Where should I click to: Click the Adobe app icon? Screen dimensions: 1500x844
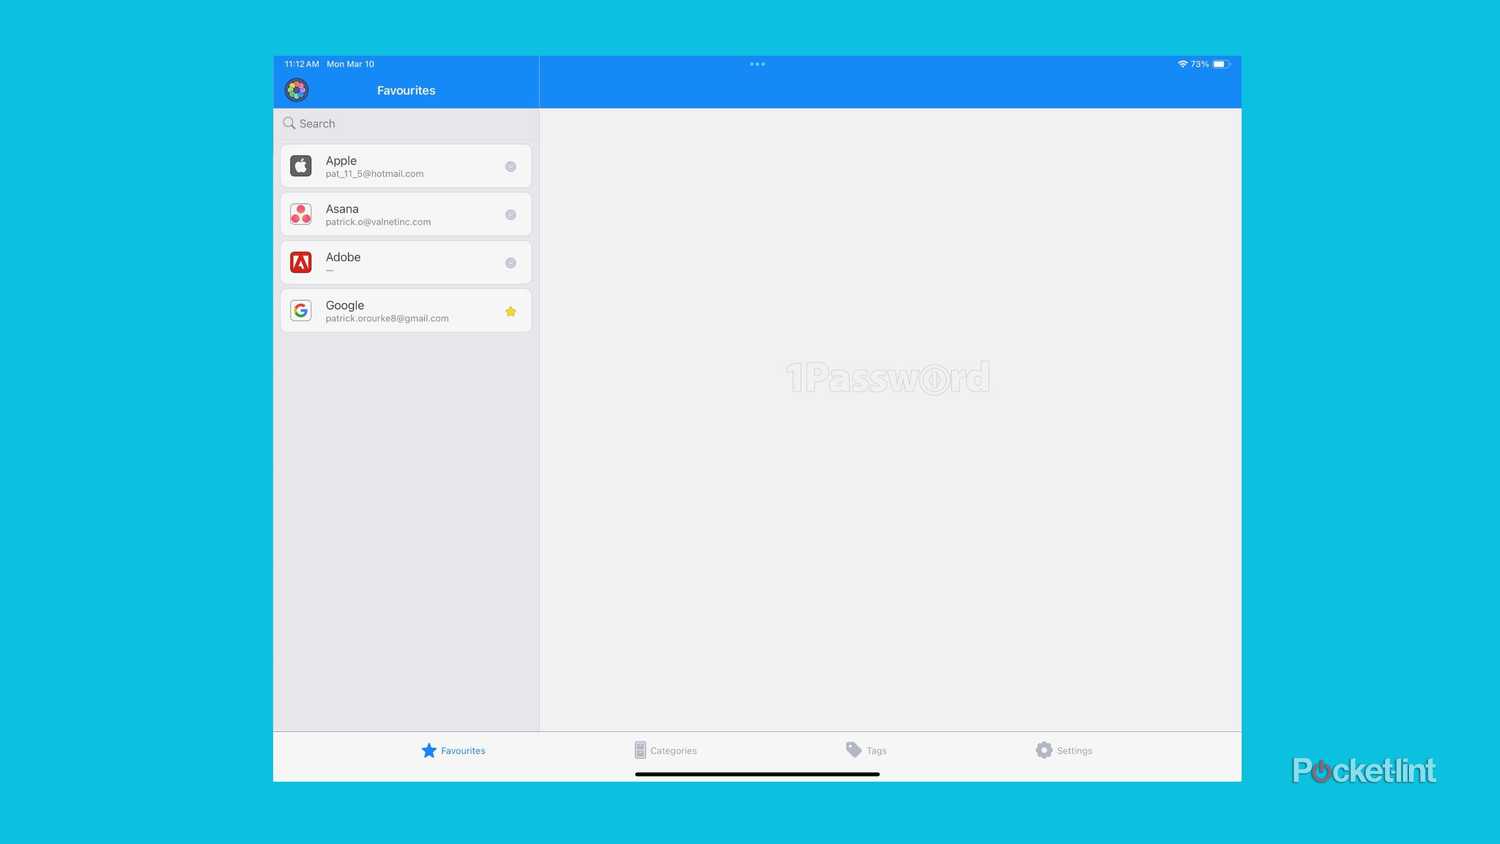pos(301,262)
